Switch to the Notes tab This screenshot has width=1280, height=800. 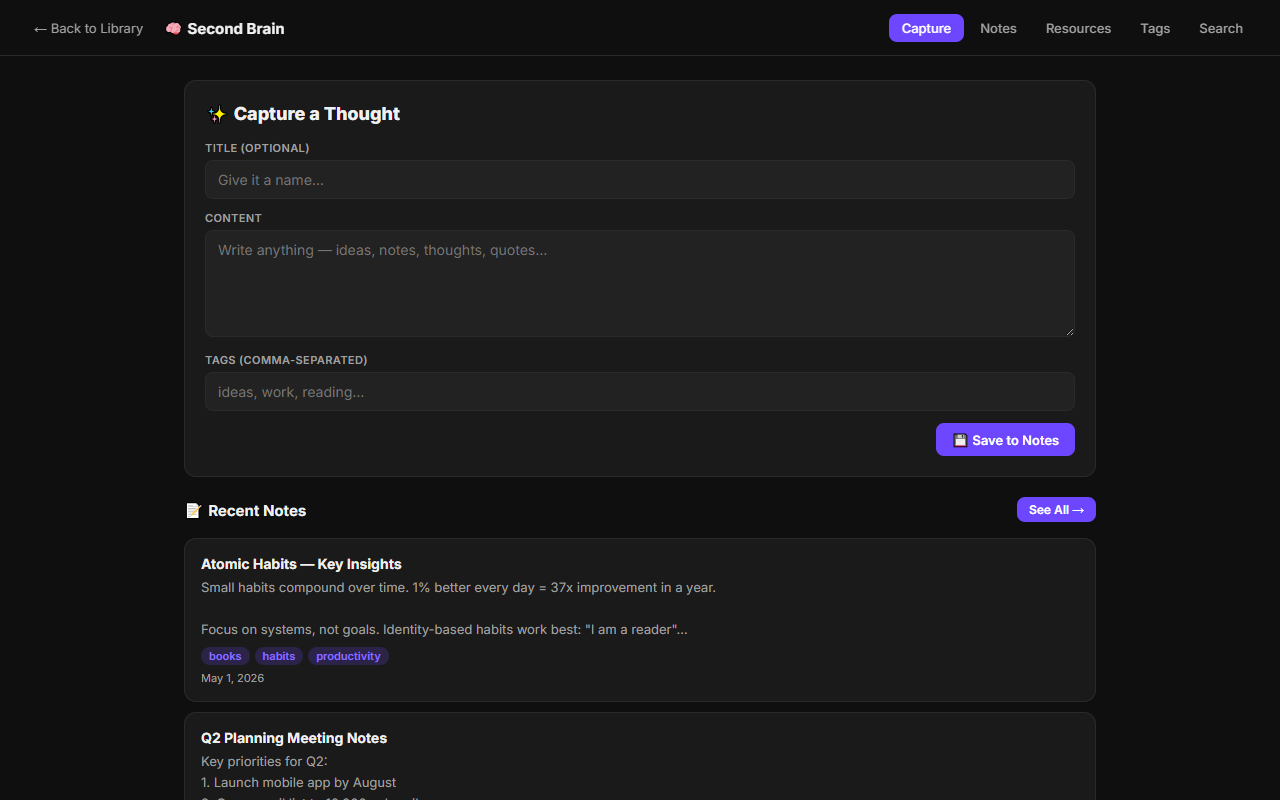998,28
